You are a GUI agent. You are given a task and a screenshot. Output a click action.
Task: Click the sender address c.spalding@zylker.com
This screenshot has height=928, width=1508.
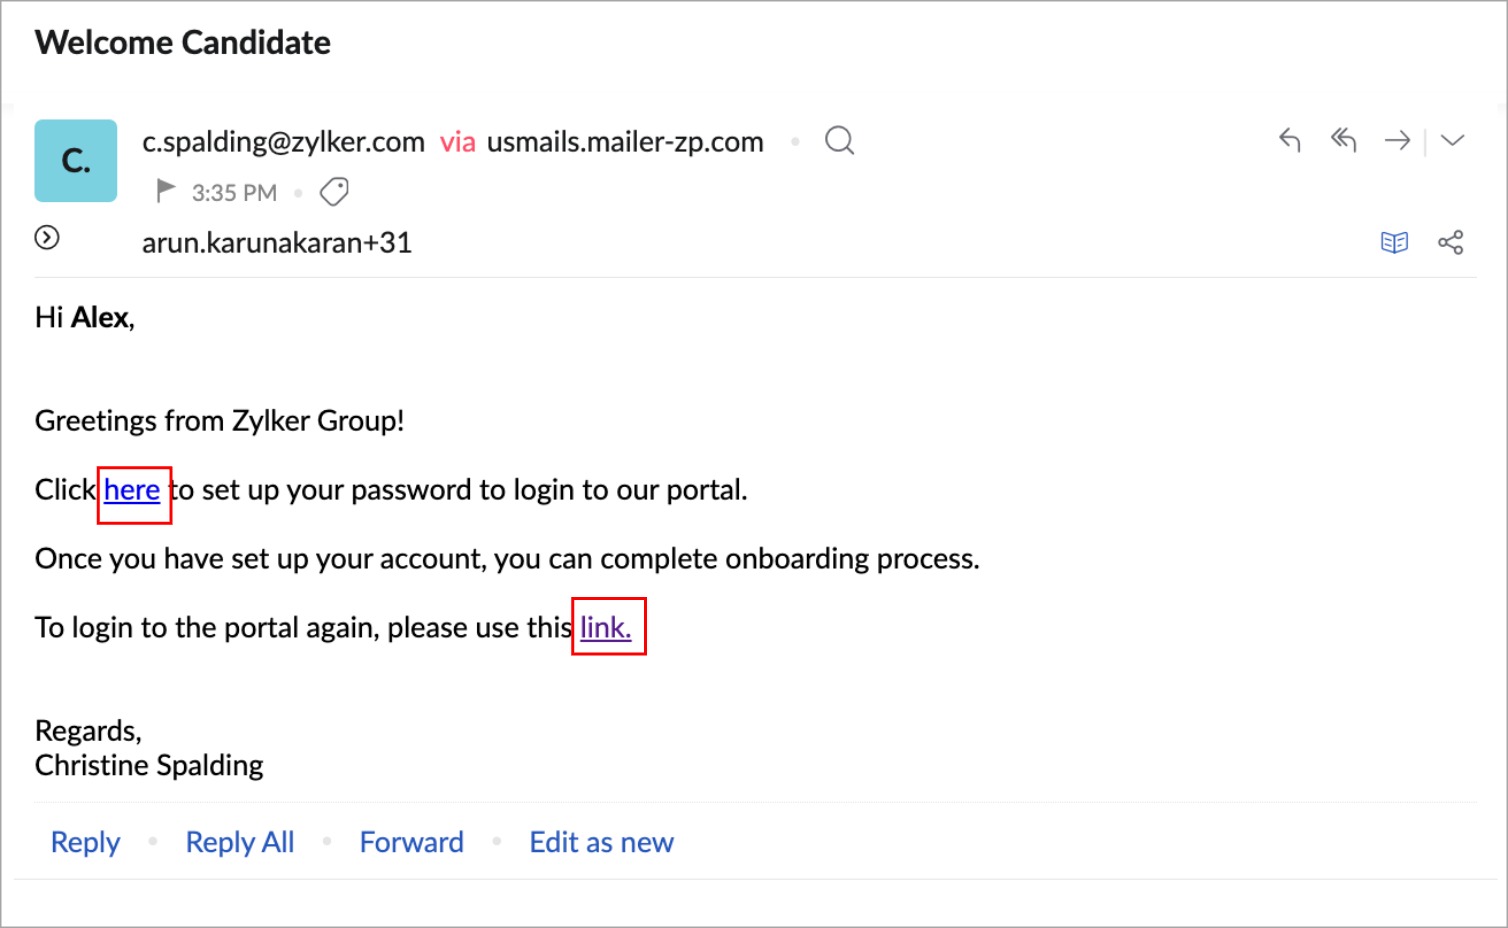[x=283, y=142]
